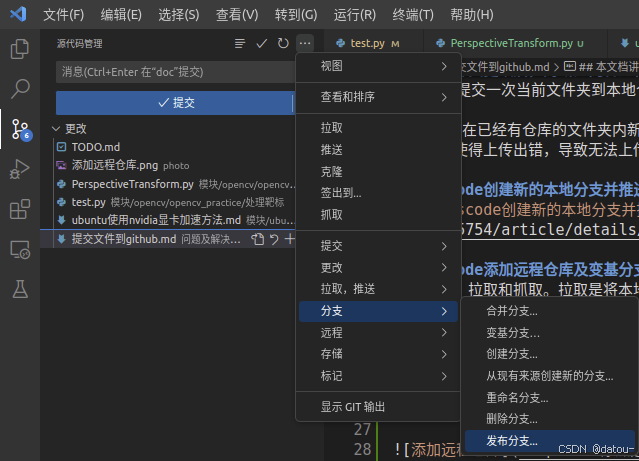Expand the 更改 submenu in menu
This screenshot has height=461, width=639.
(x=378, y=268)
